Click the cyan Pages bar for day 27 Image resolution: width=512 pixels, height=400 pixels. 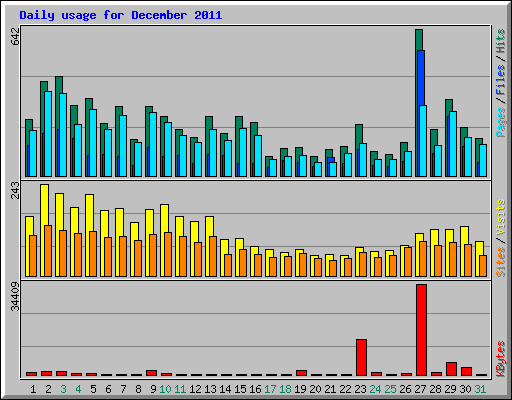click(x=423, y=141)
